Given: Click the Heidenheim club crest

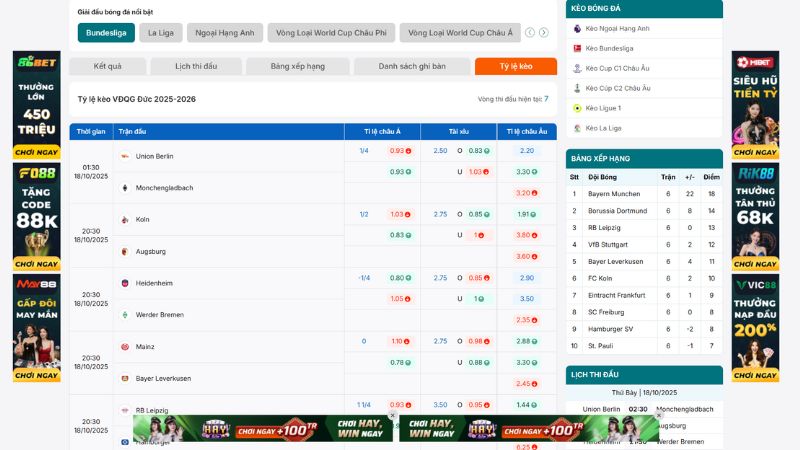Looking at the screenshot, I should (x=124, y=283).
